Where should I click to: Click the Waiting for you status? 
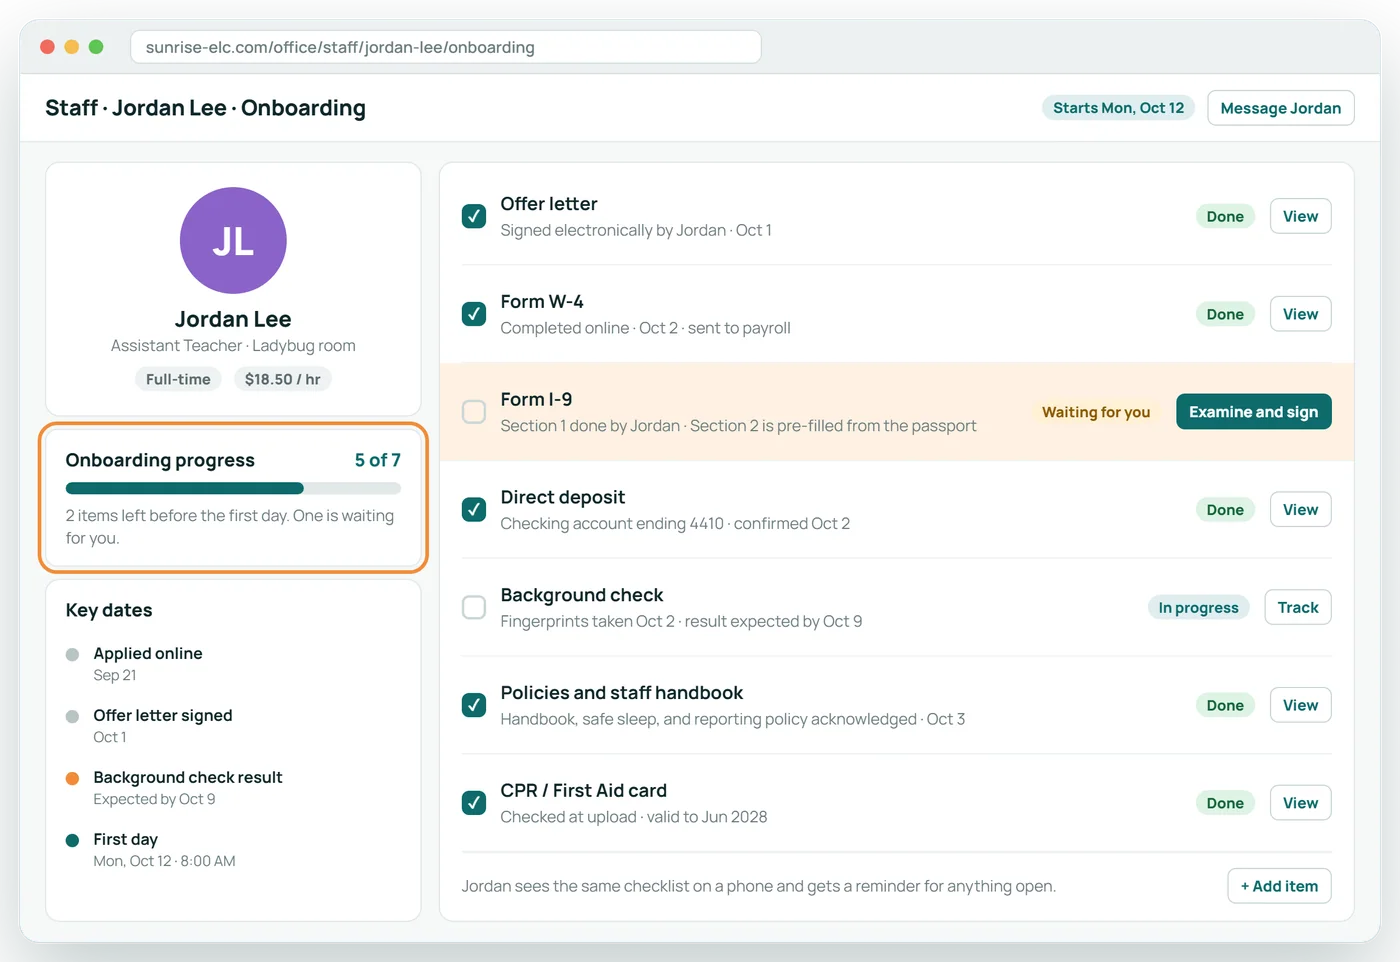pyautogui.click(x=1096, y=412)
